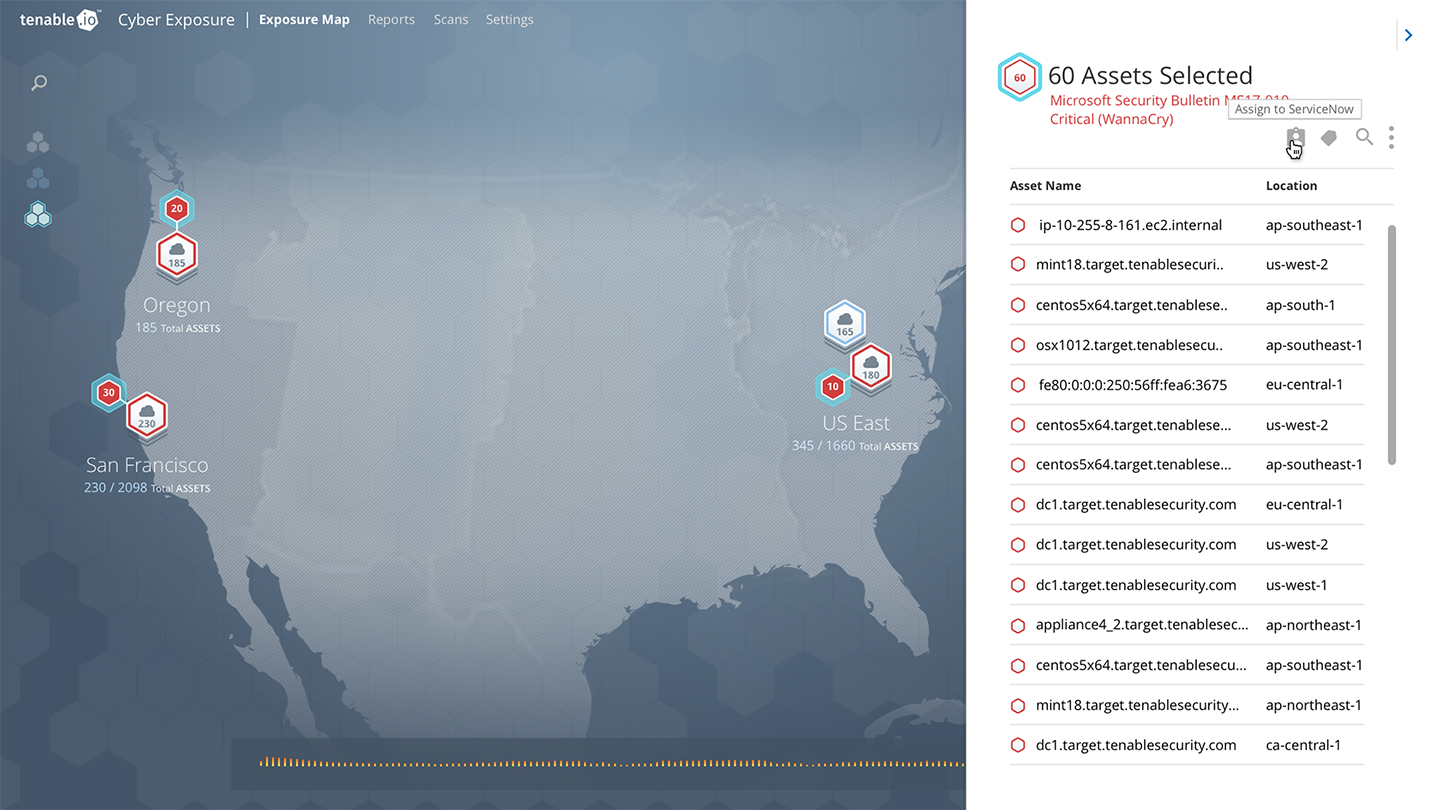Open the Reports menu
This screenshot has width=1440, height=810.
coord(391,20)
